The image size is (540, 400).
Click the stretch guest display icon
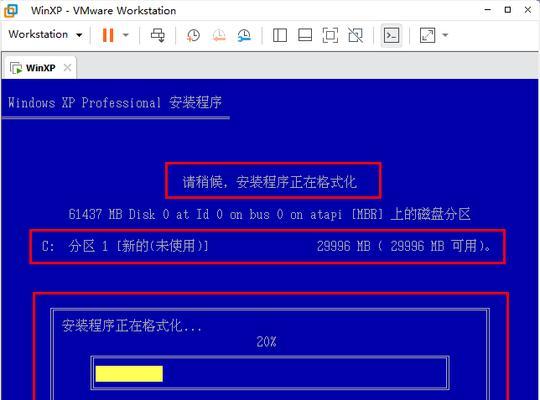(x=427, y=35)
